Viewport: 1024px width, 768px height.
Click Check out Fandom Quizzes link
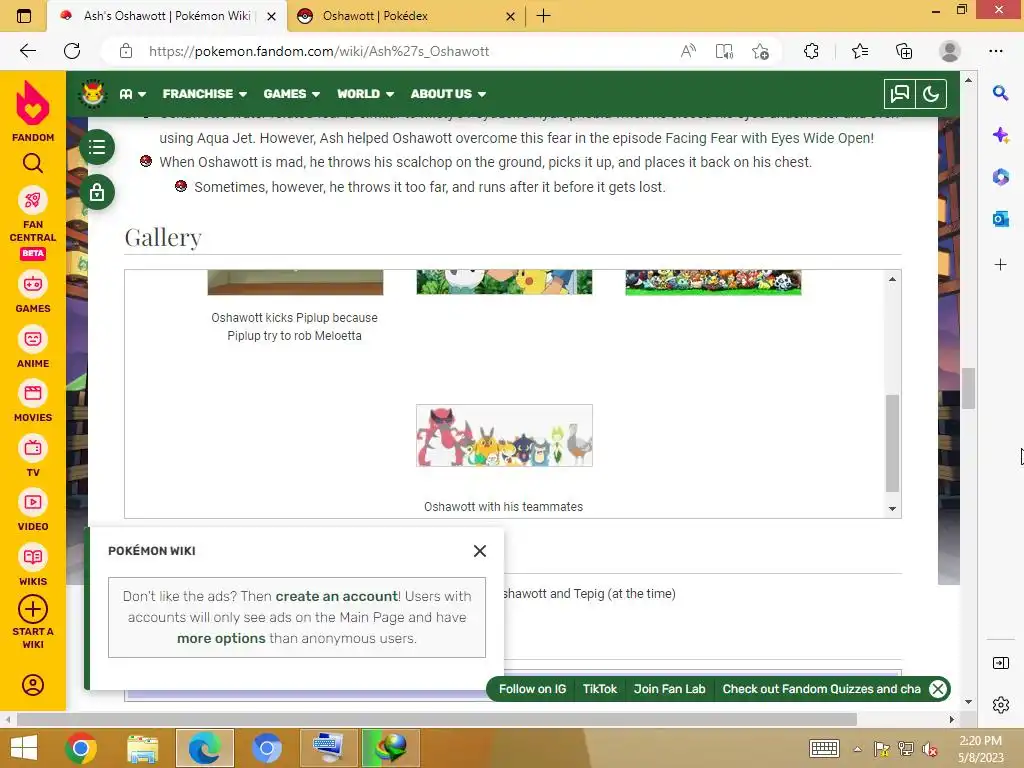coord(822,689)
